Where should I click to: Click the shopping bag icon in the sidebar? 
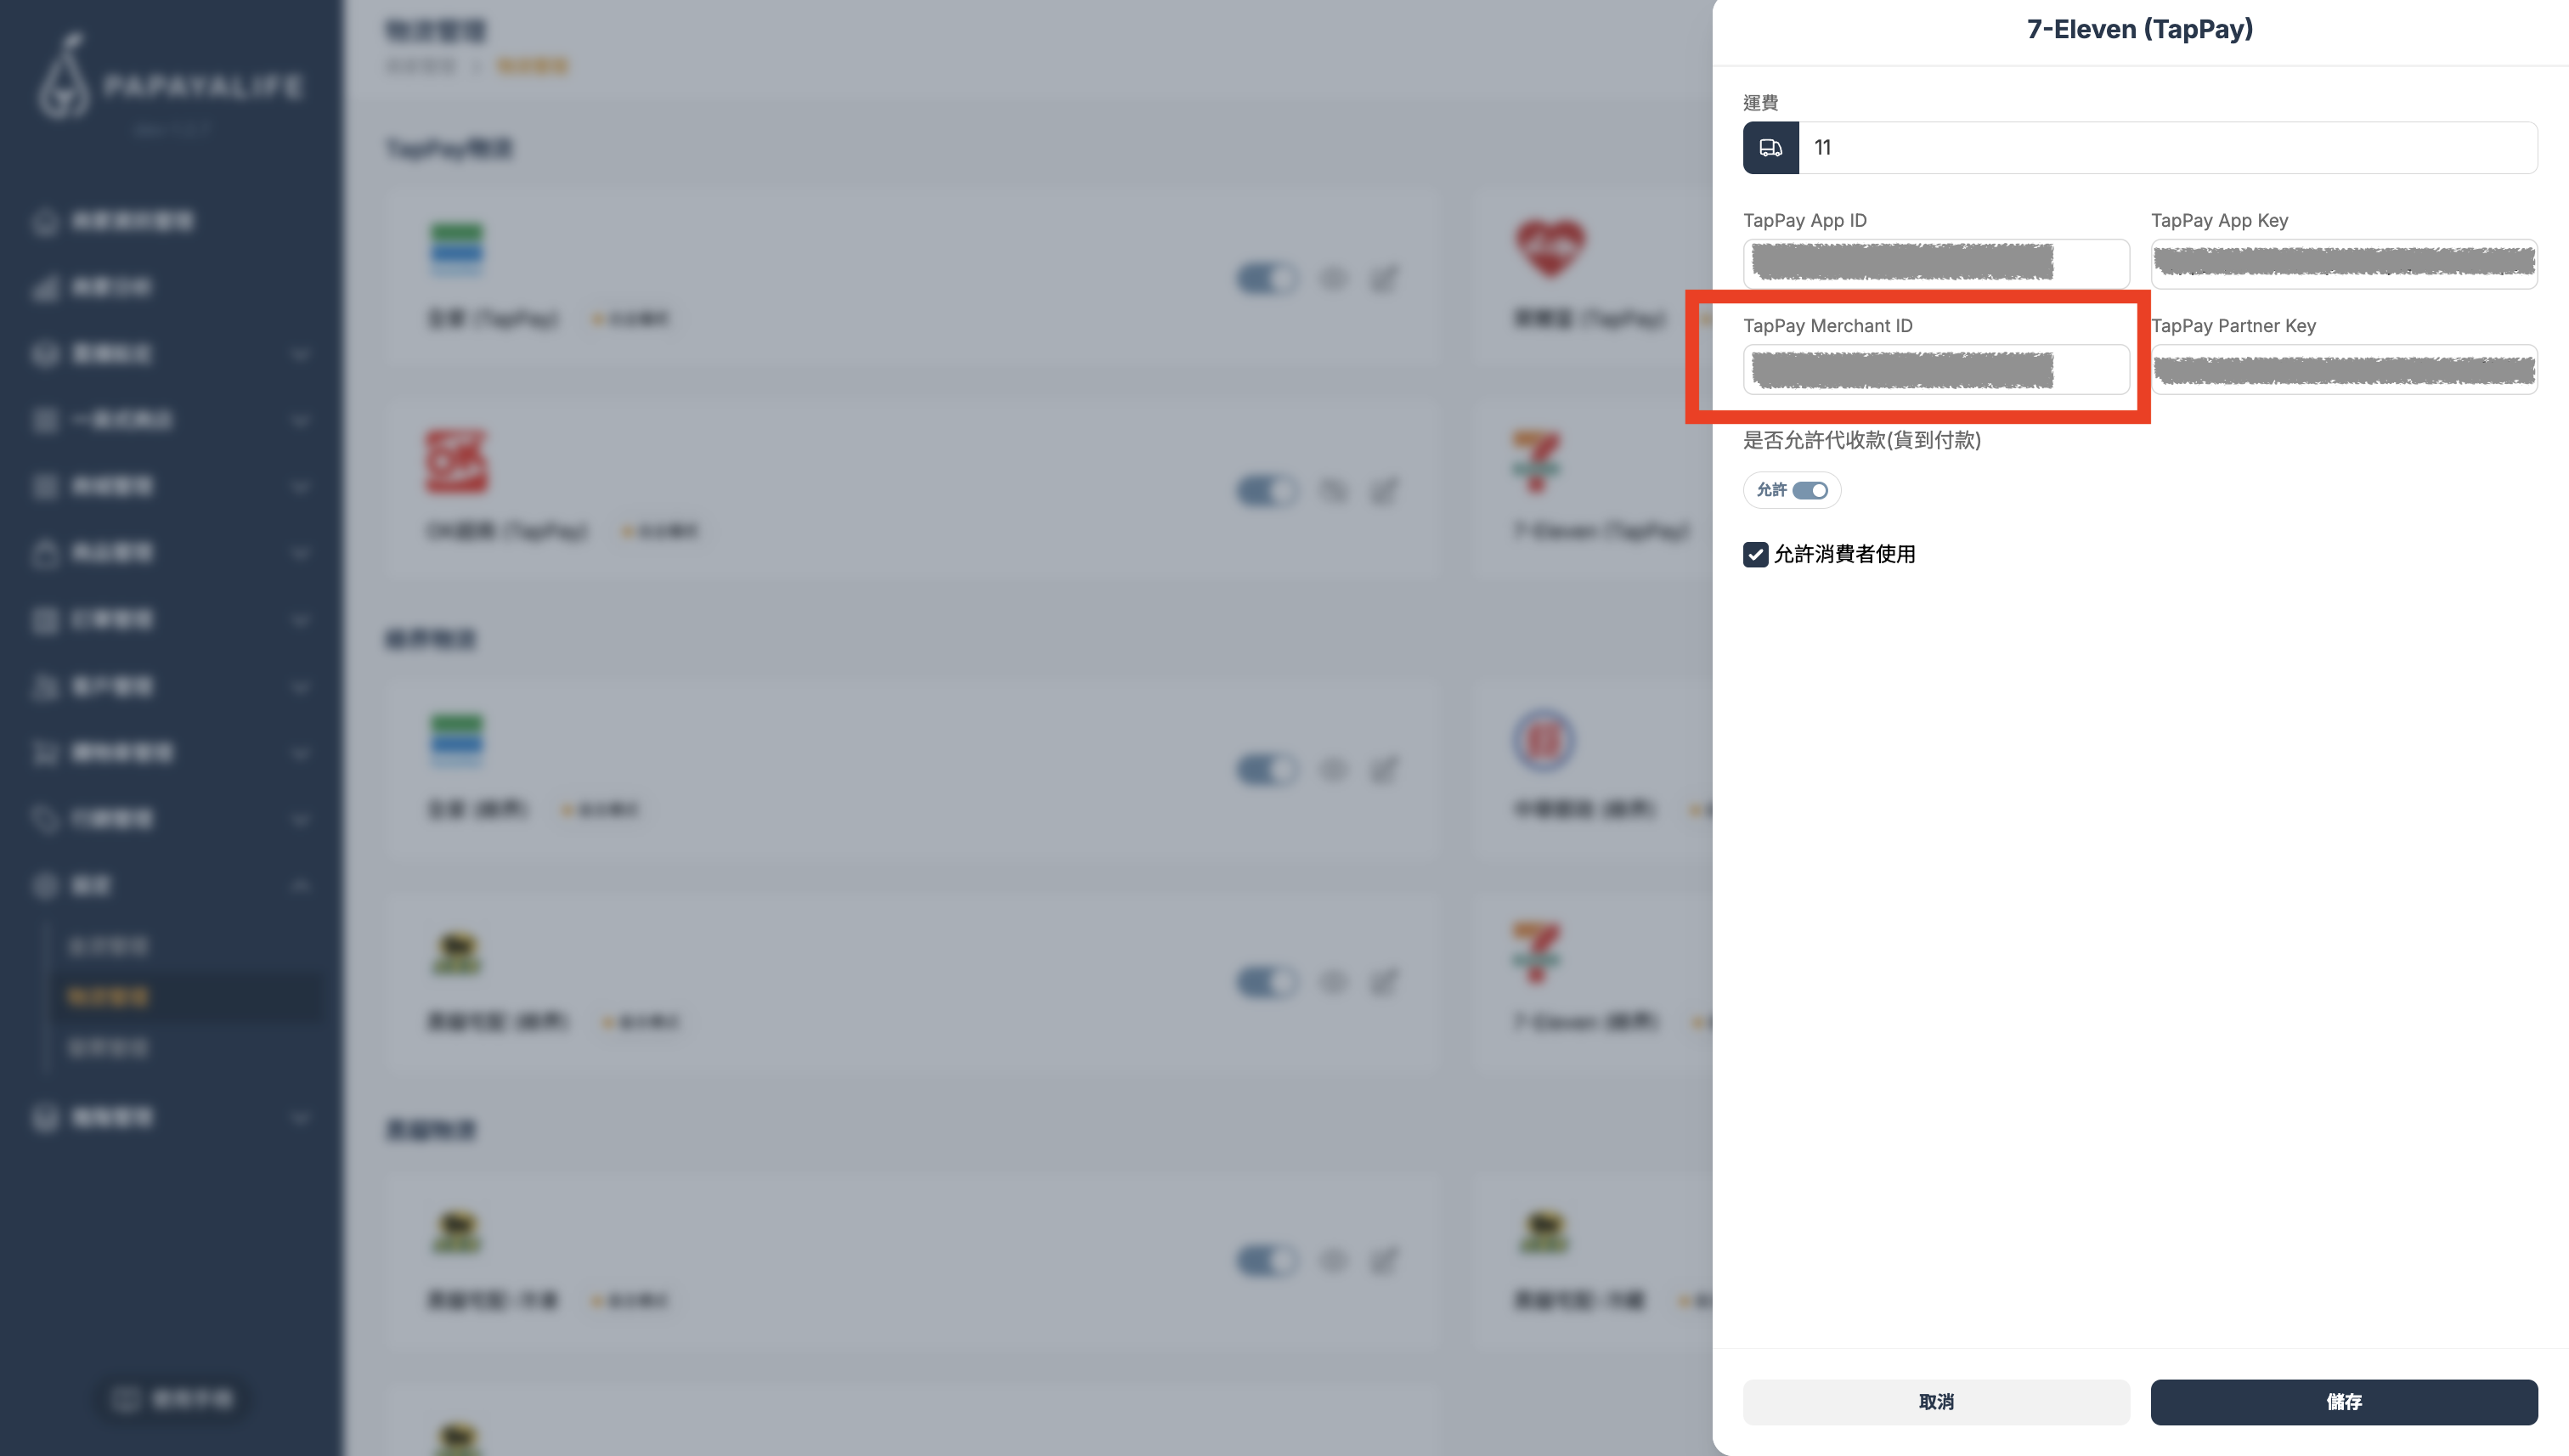[x=45, y=554]
